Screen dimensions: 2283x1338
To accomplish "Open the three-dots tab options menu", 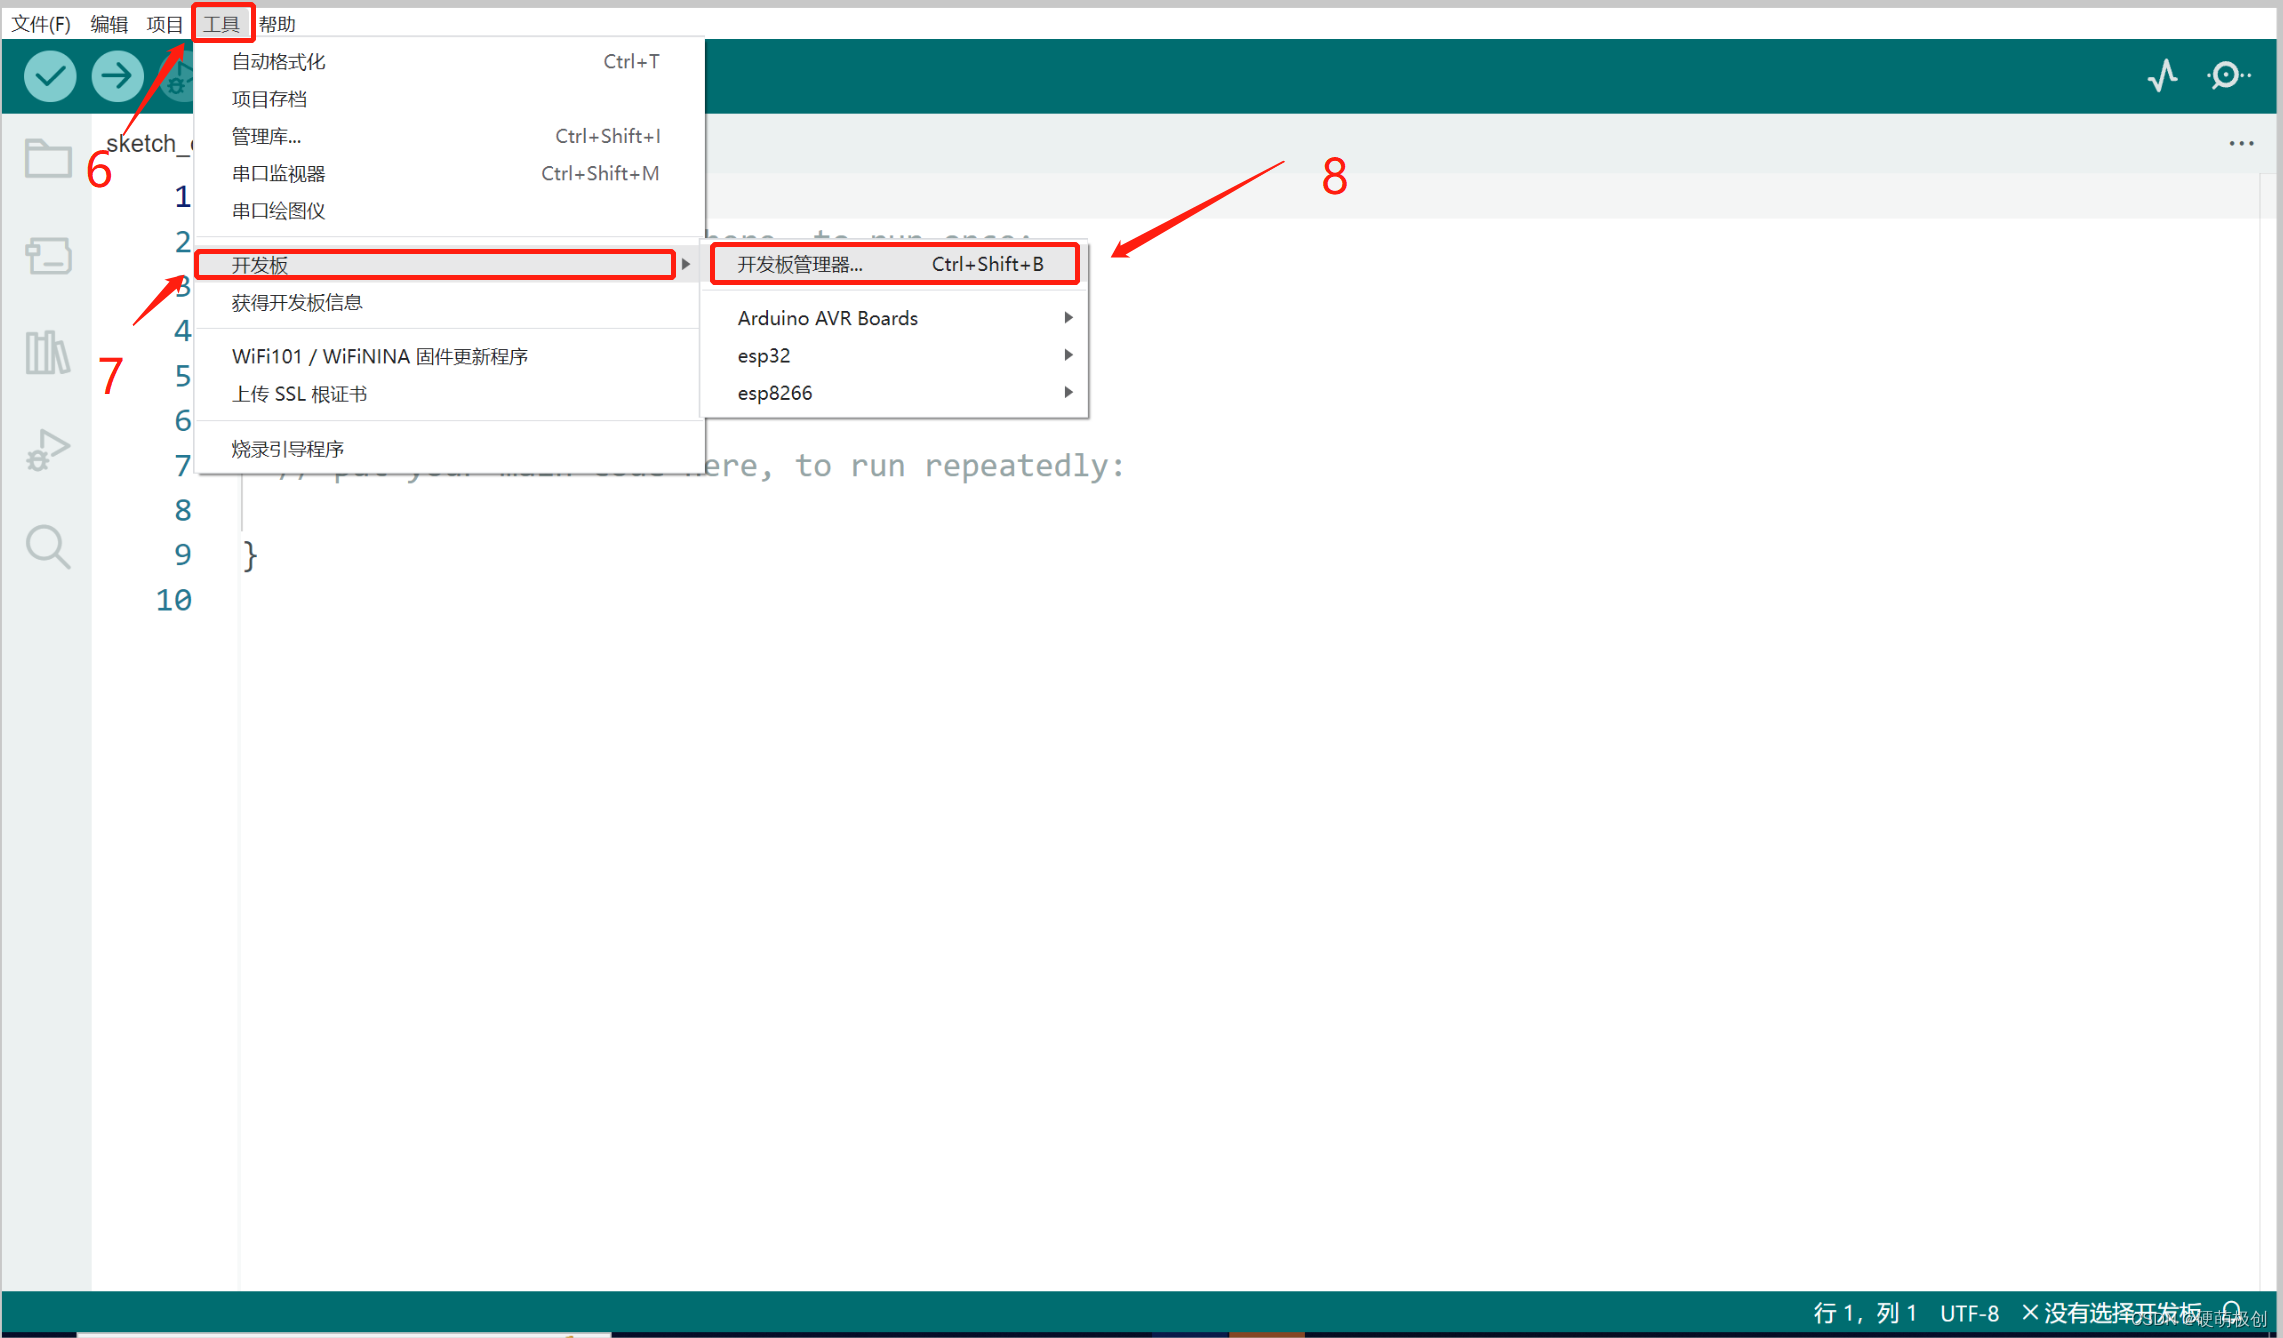I will [2241, 144].
